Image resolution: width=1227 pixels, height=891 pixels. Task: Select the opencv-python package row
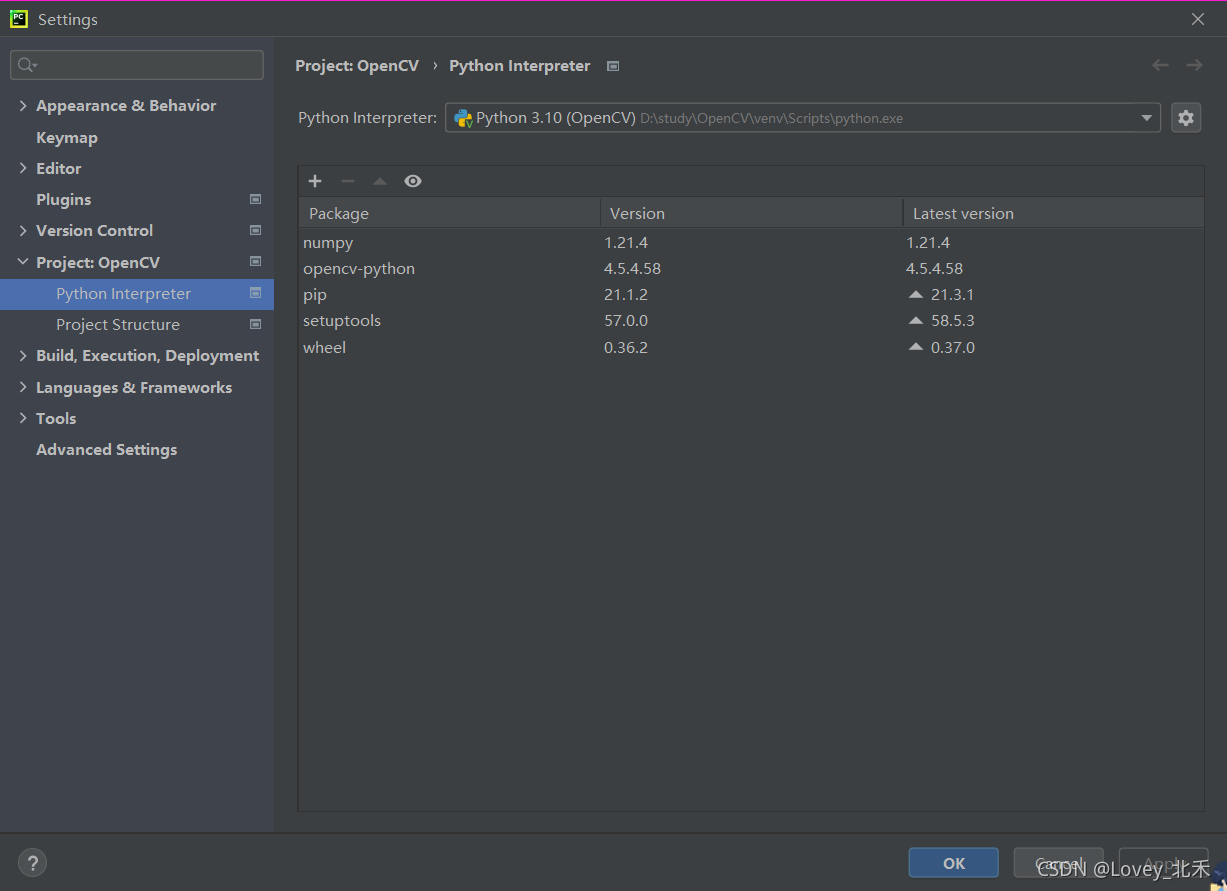tap(751, 268)
